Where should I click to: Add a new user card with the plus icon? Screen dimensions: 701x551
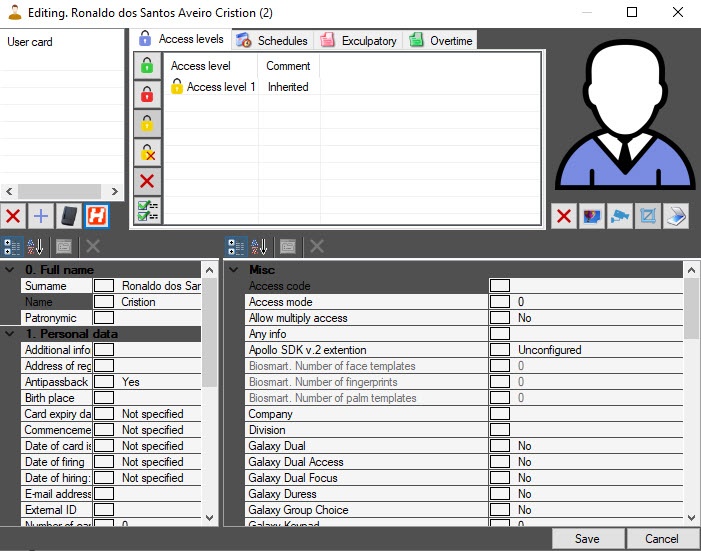click(x=41, y=216)
